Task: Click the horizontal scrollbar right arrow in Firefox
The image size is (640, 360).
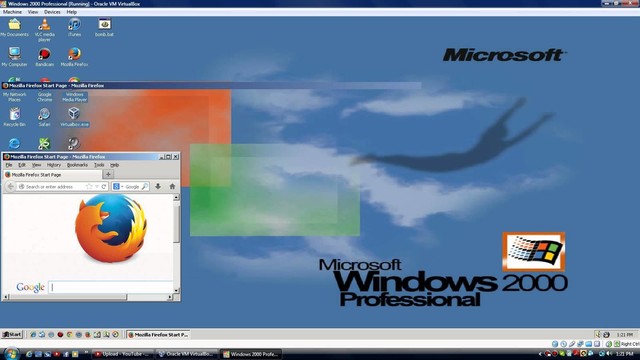Action: 170,298
